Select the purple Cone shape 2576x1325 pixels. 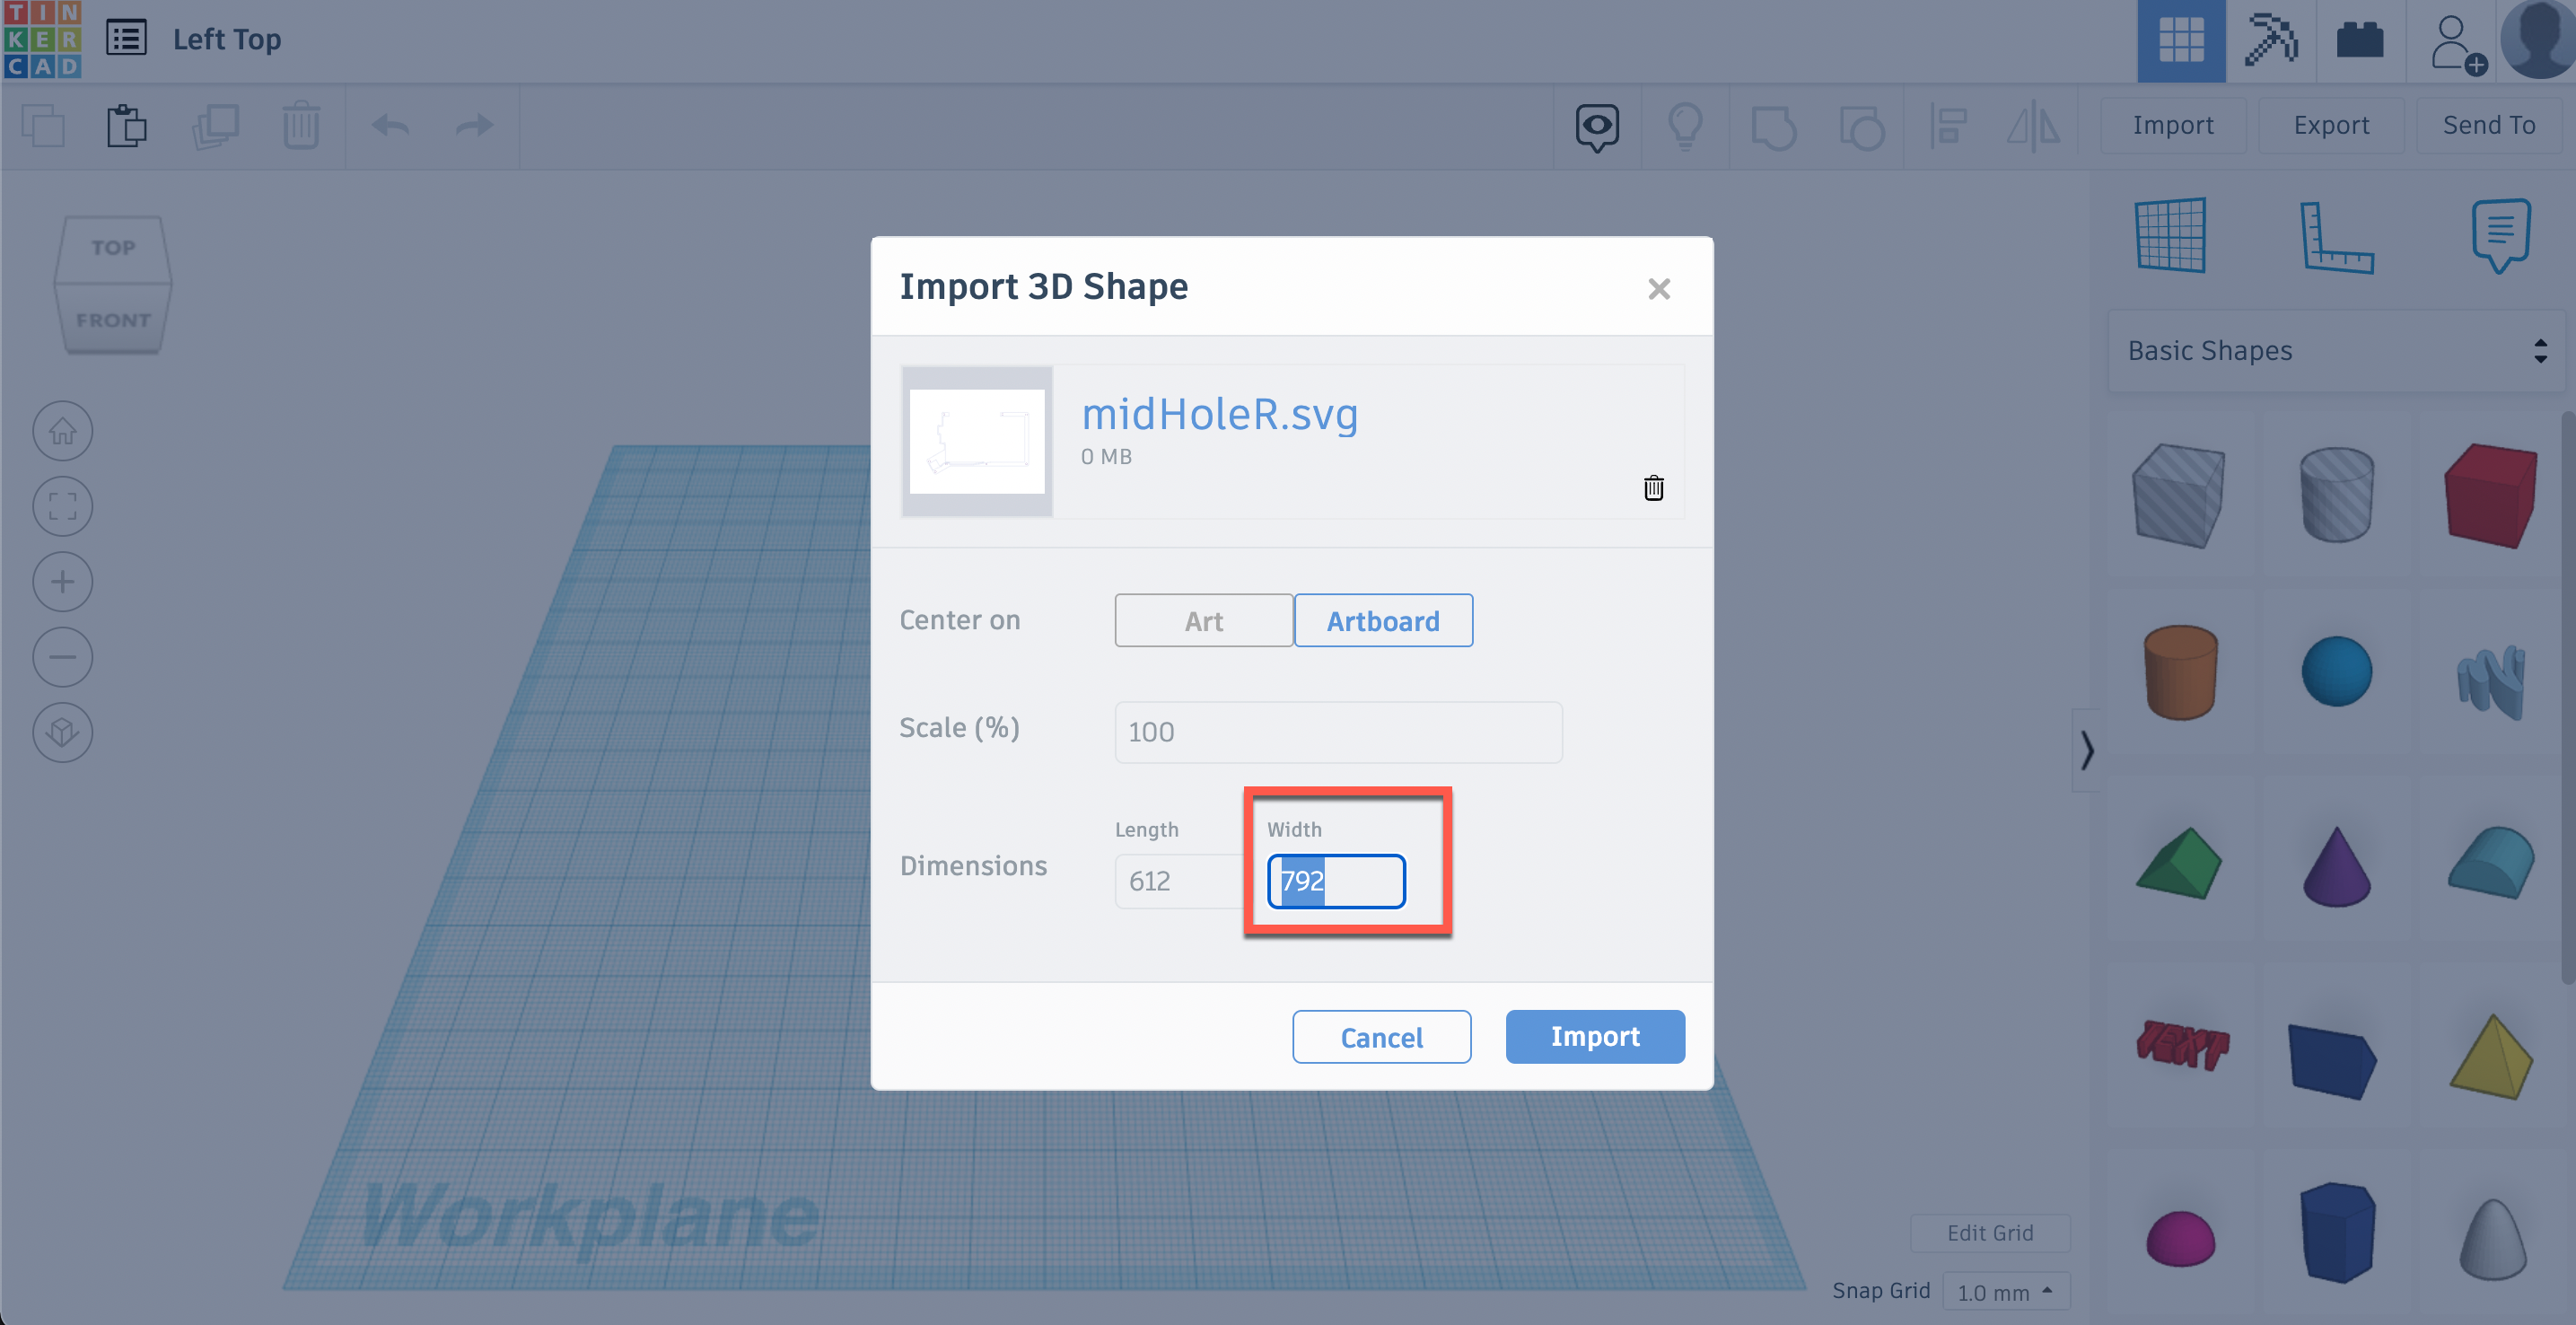click(x=2336, y=866)
